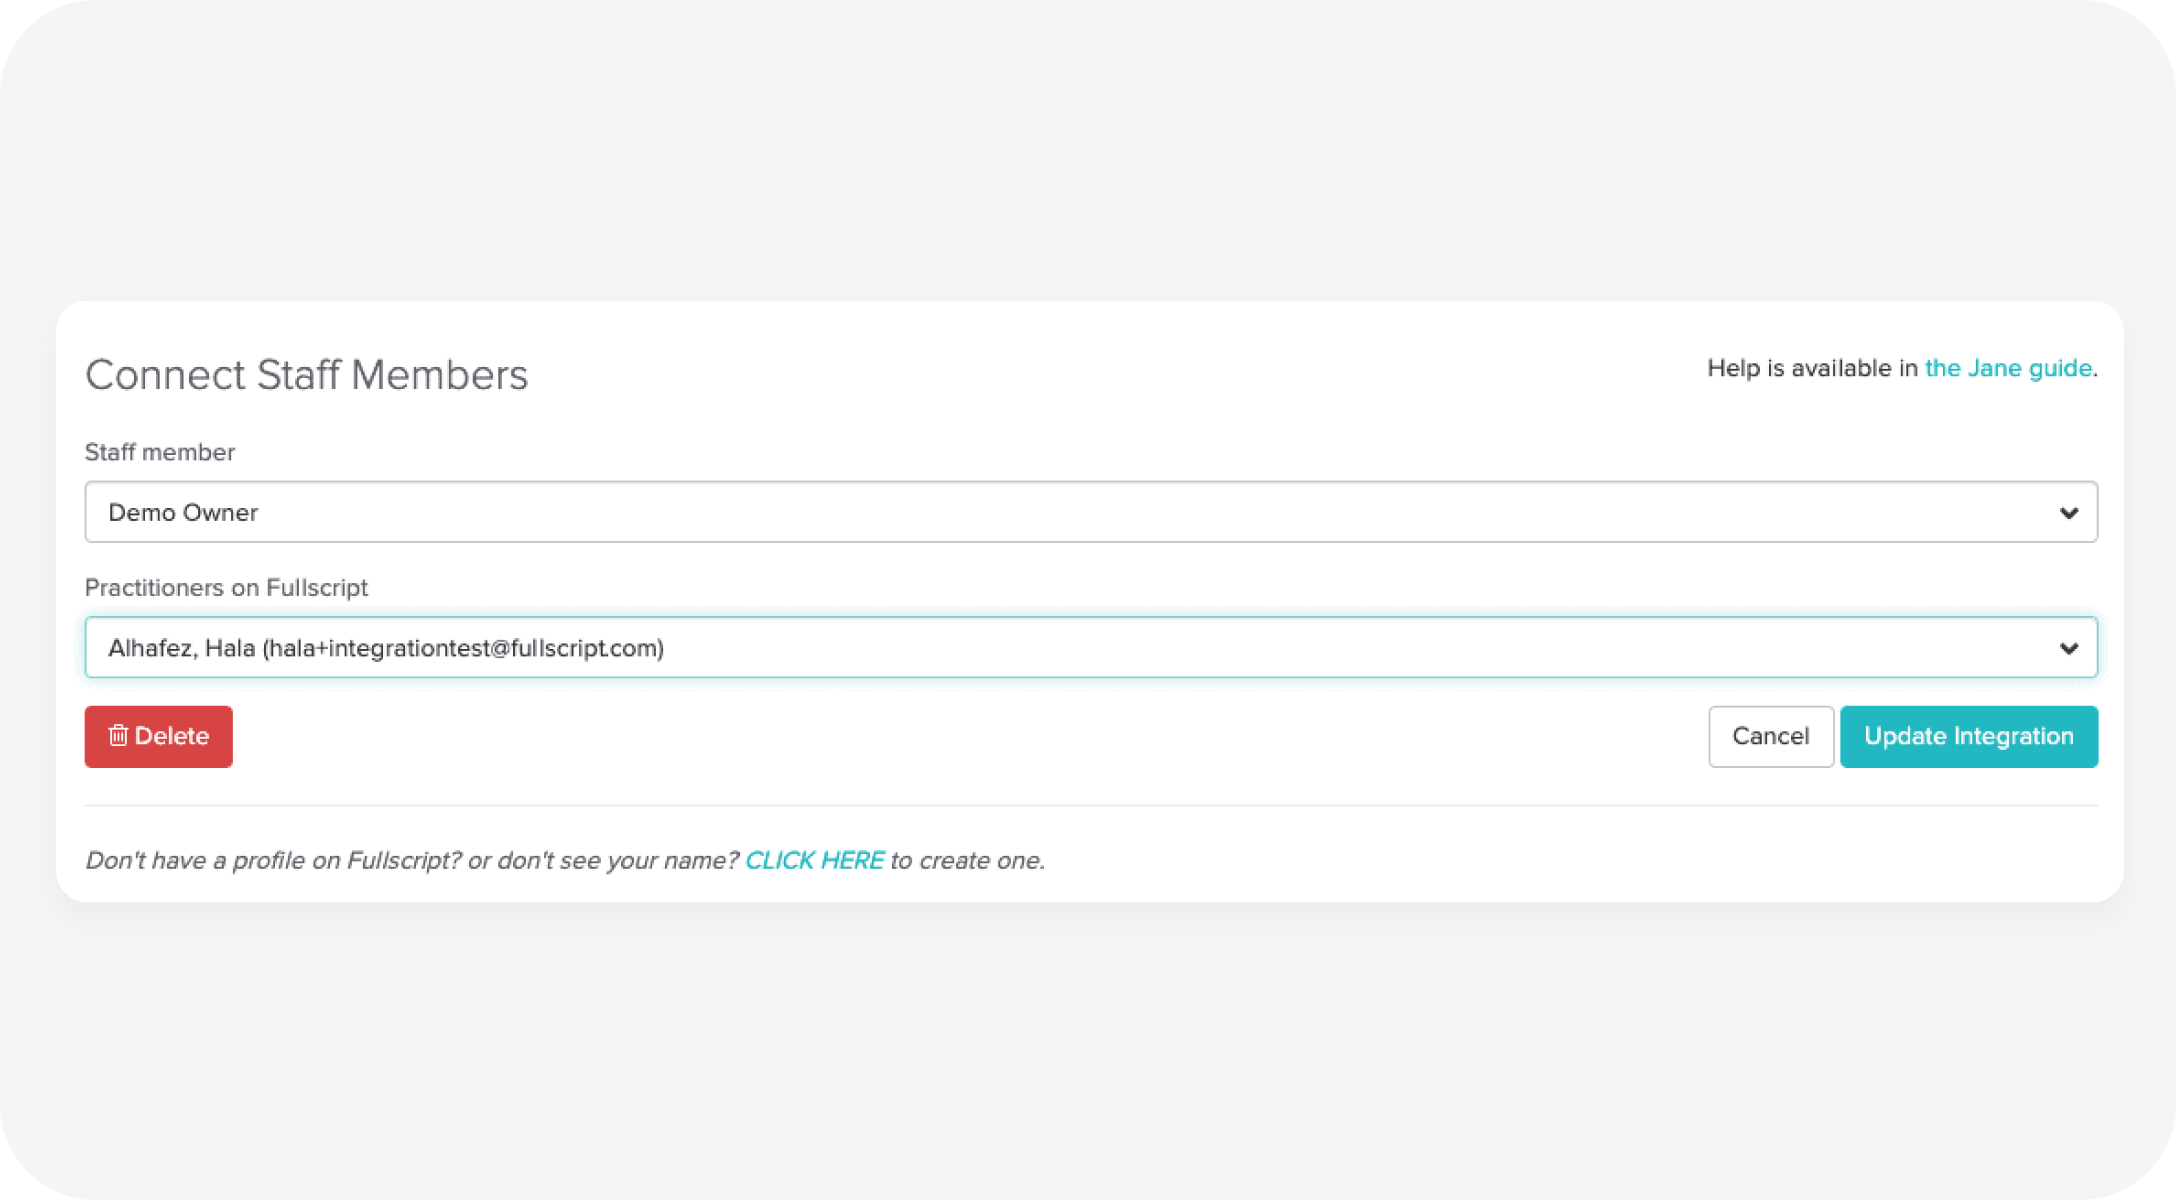Viewport: 2176px width, 1200px height.
Task: Click the Staff member label
Action: (160, 452)
